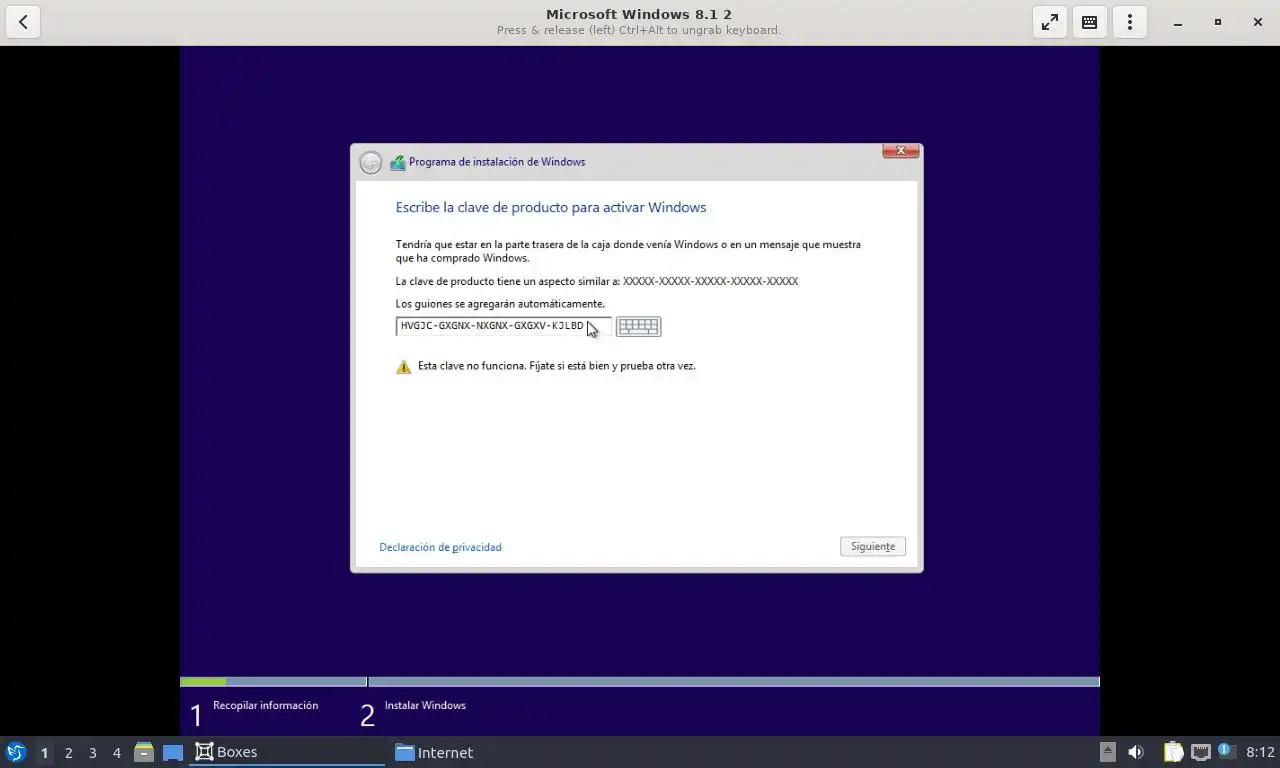
Task: Toggle fullscreen mode in Boxes
Action: tap(1050, 22)
